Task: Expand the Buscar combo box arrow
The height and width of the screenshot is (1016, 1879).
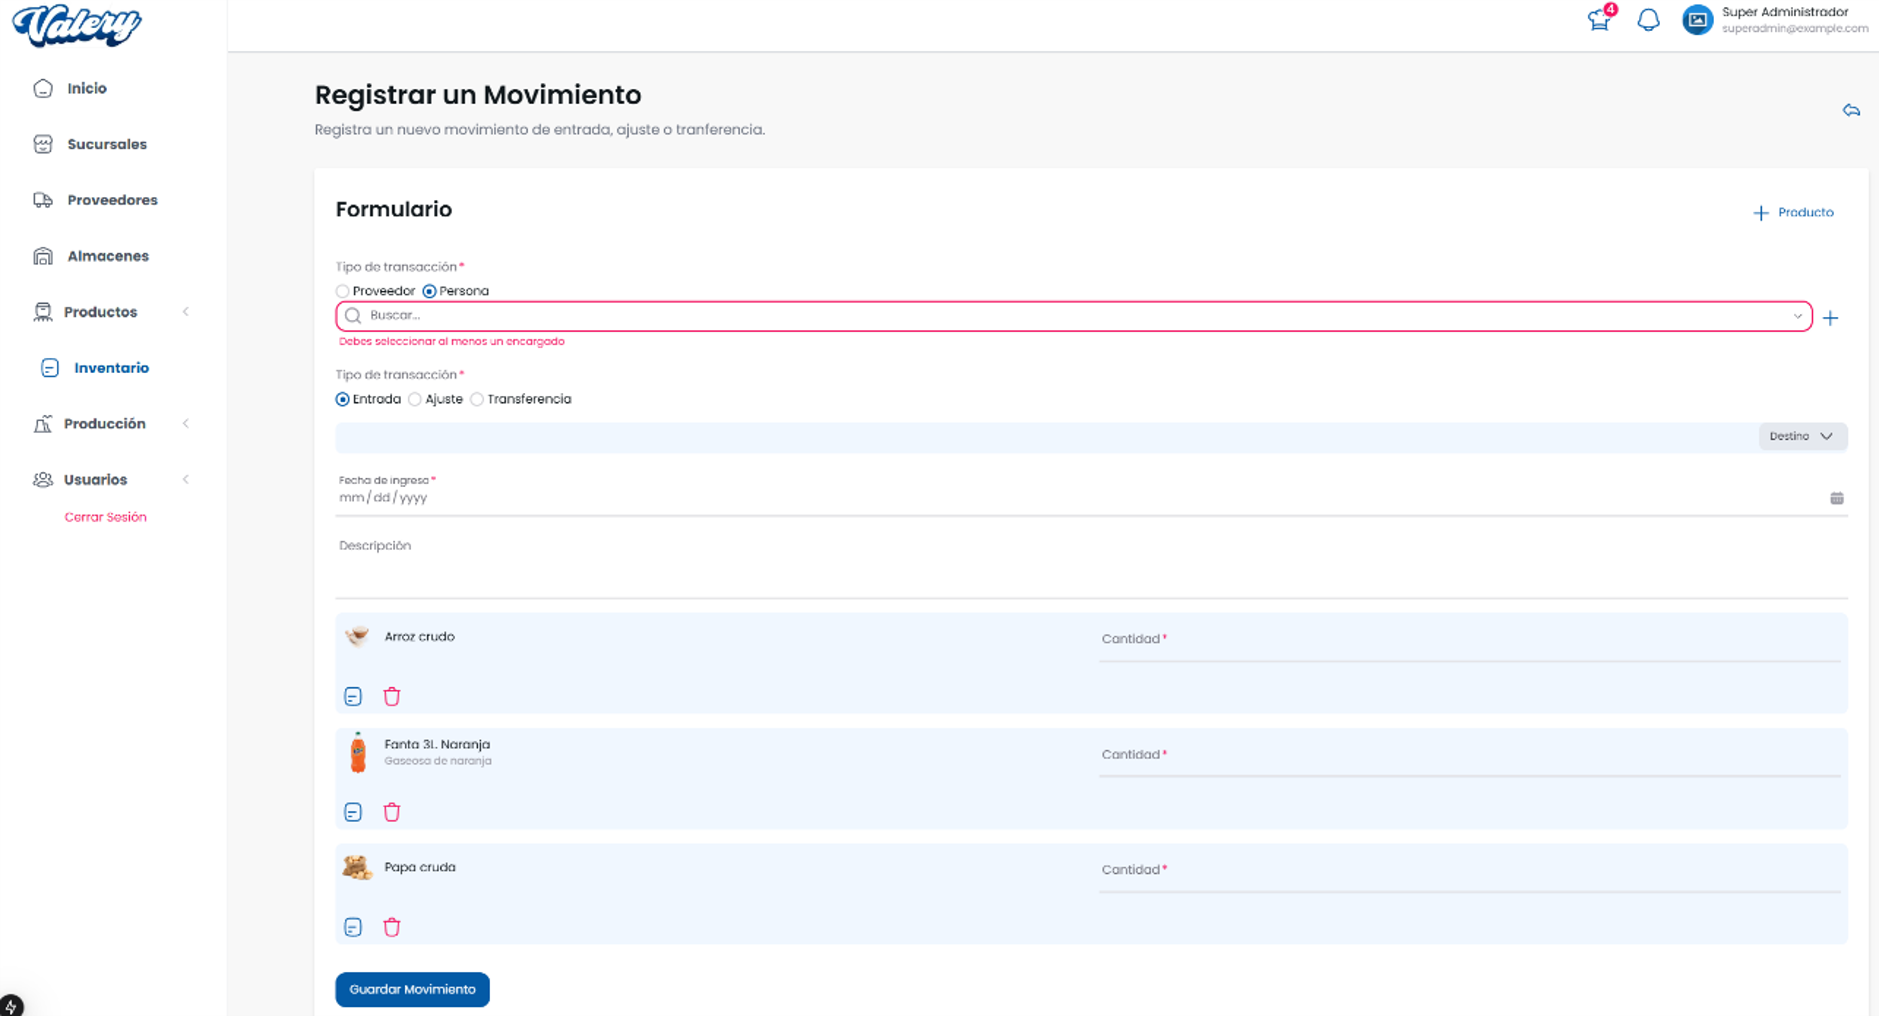Action: (1797, 316)
